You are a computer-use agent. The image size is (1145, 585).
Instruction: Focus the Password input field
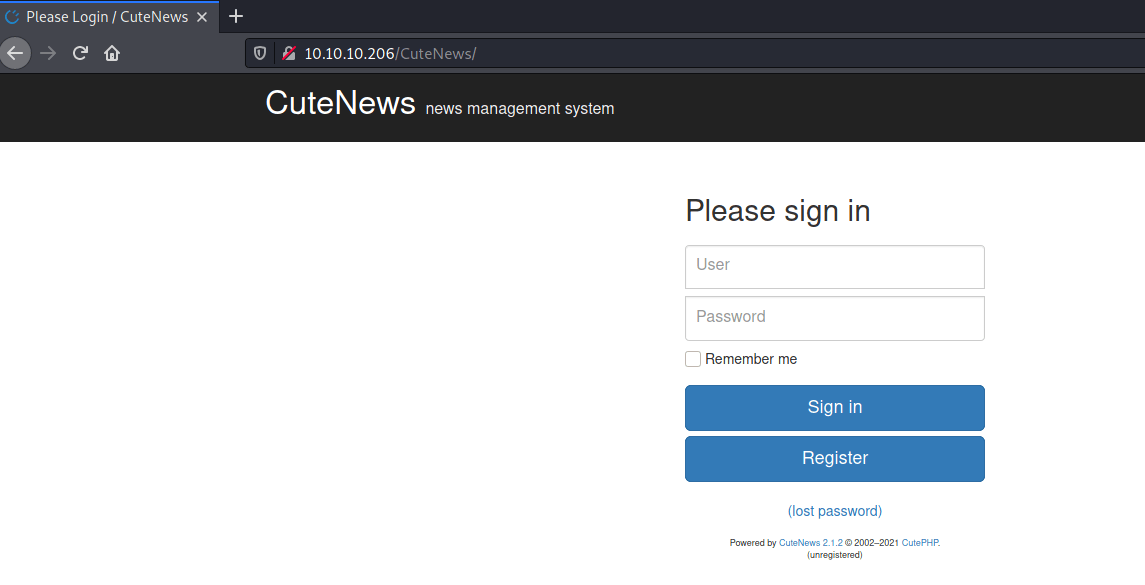pos(834,318)
